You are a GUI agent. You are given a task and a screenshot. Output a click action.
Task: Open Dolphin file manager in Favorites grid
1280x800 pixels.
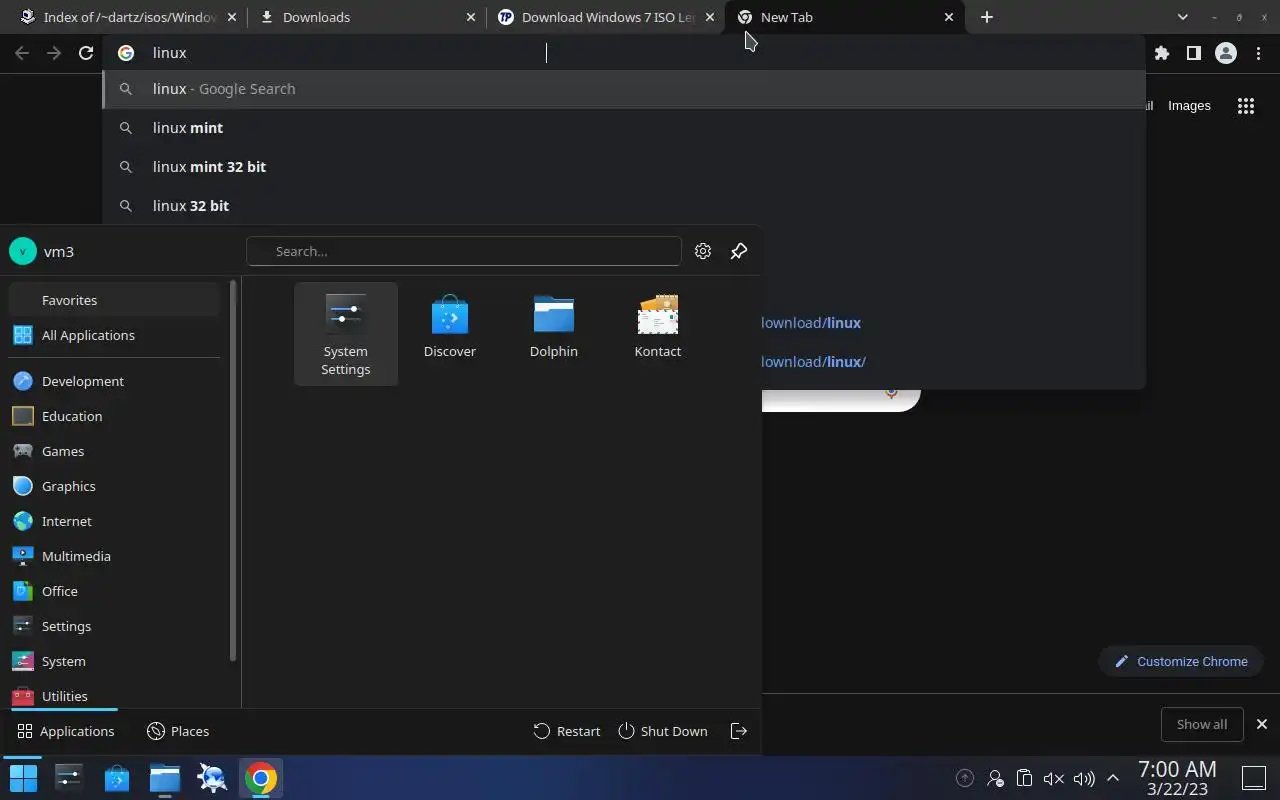click(x=554, y=326)
